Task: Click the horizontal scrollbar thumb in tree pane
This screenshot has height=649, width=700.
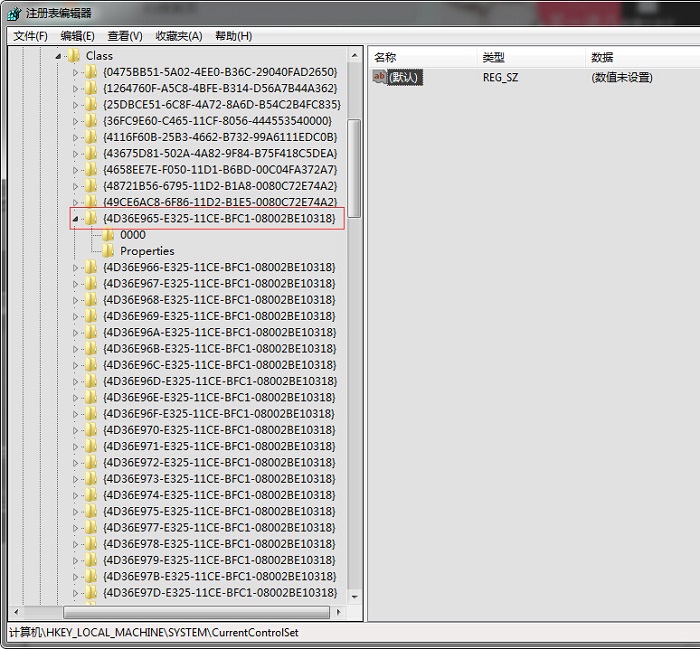Action: pos(196,612)
